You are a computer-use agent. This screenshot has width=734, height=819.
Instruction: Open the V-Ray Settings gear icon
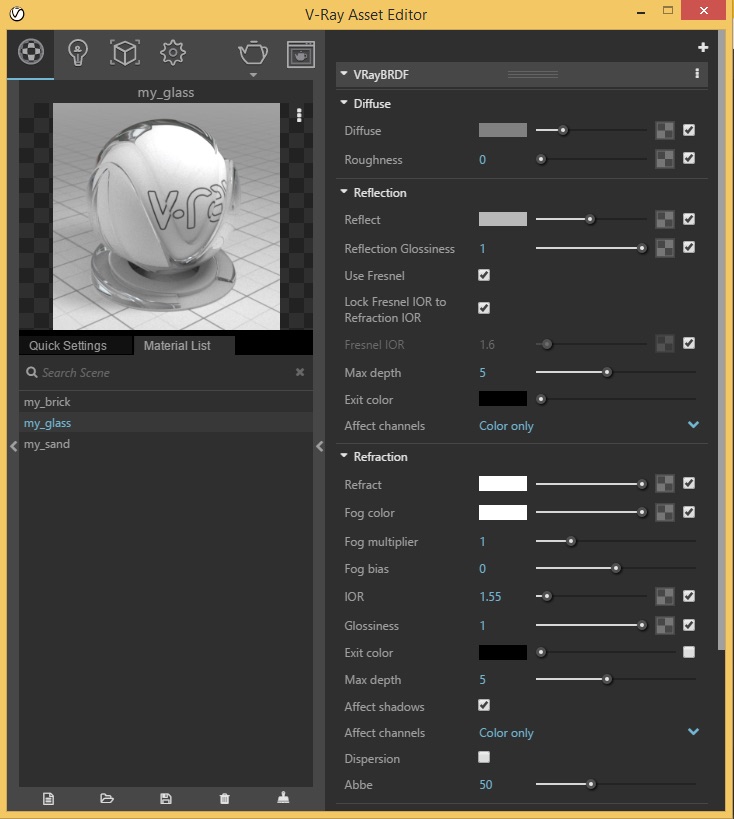click(x=173, y=53)
